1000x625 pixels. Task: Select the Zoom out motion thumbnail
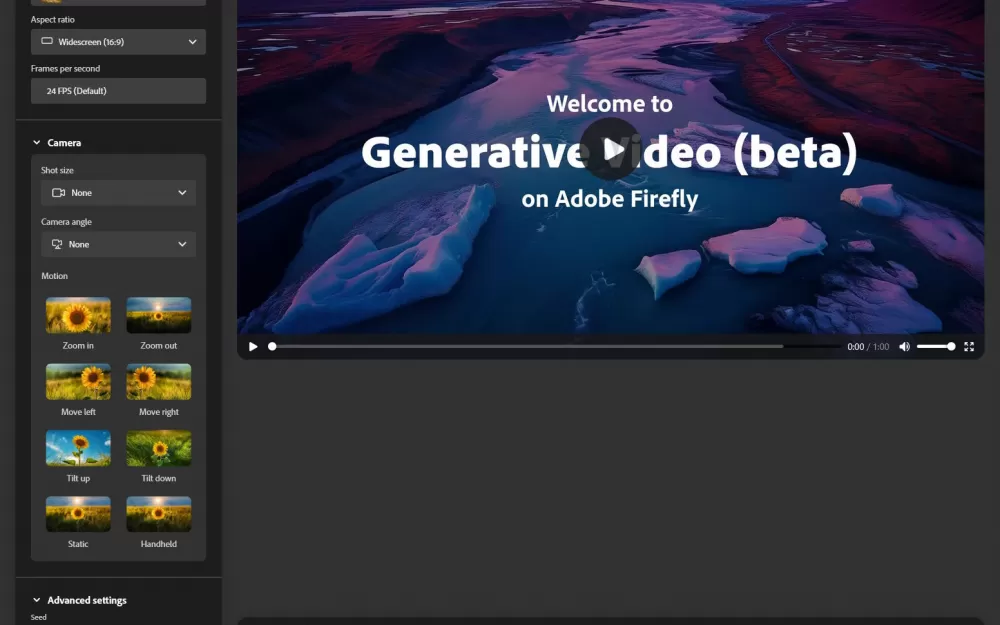(x=158, y=315)
